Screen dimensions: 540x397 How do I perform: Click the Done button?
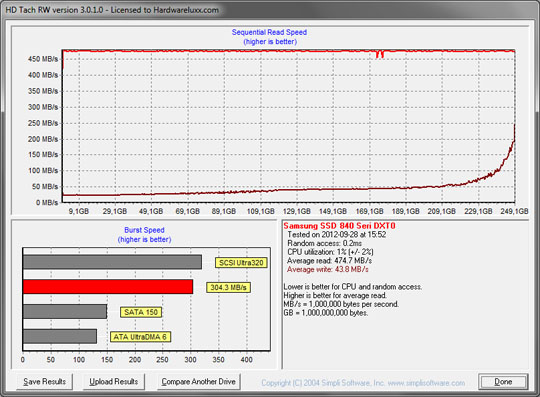coord(503,382)
